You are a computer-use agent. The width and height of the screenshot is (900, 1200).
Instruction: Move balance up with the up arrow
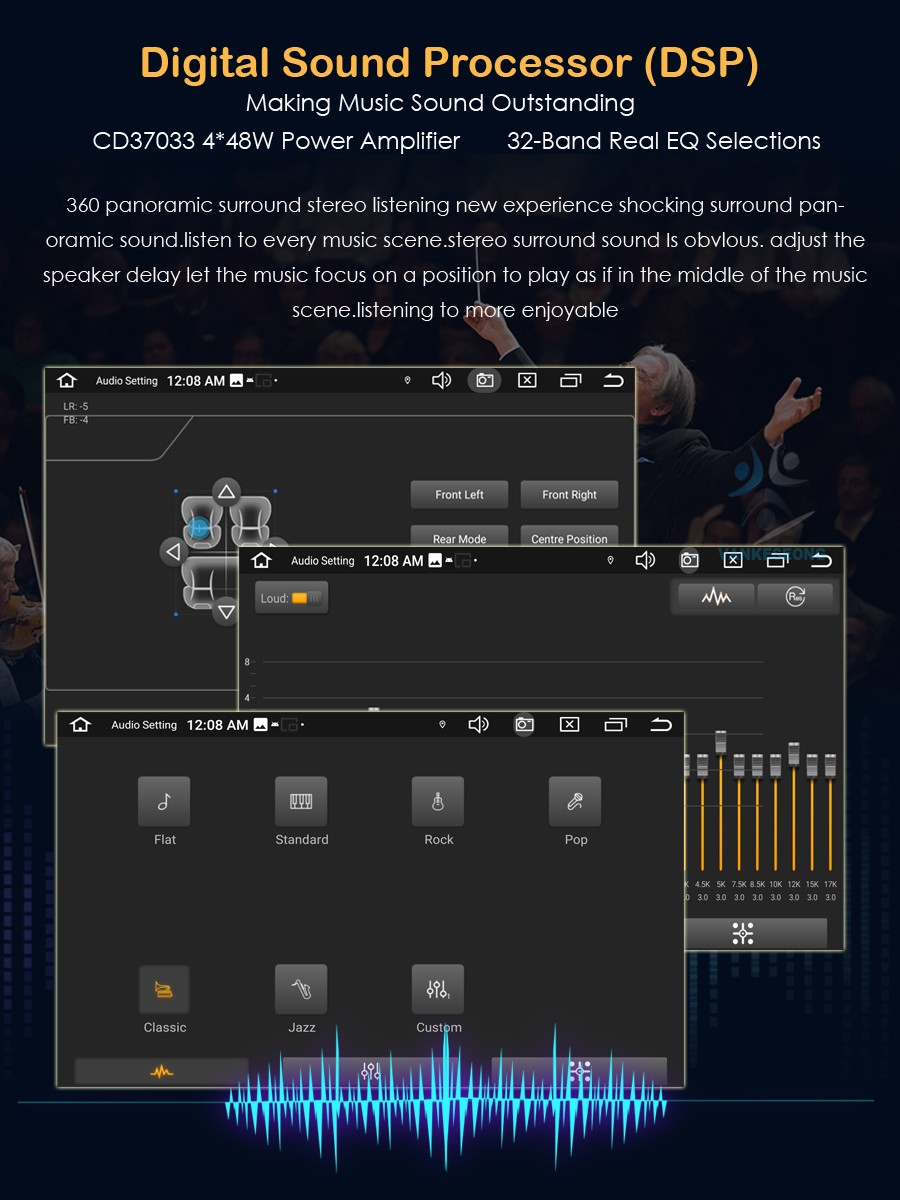[227, 491]
